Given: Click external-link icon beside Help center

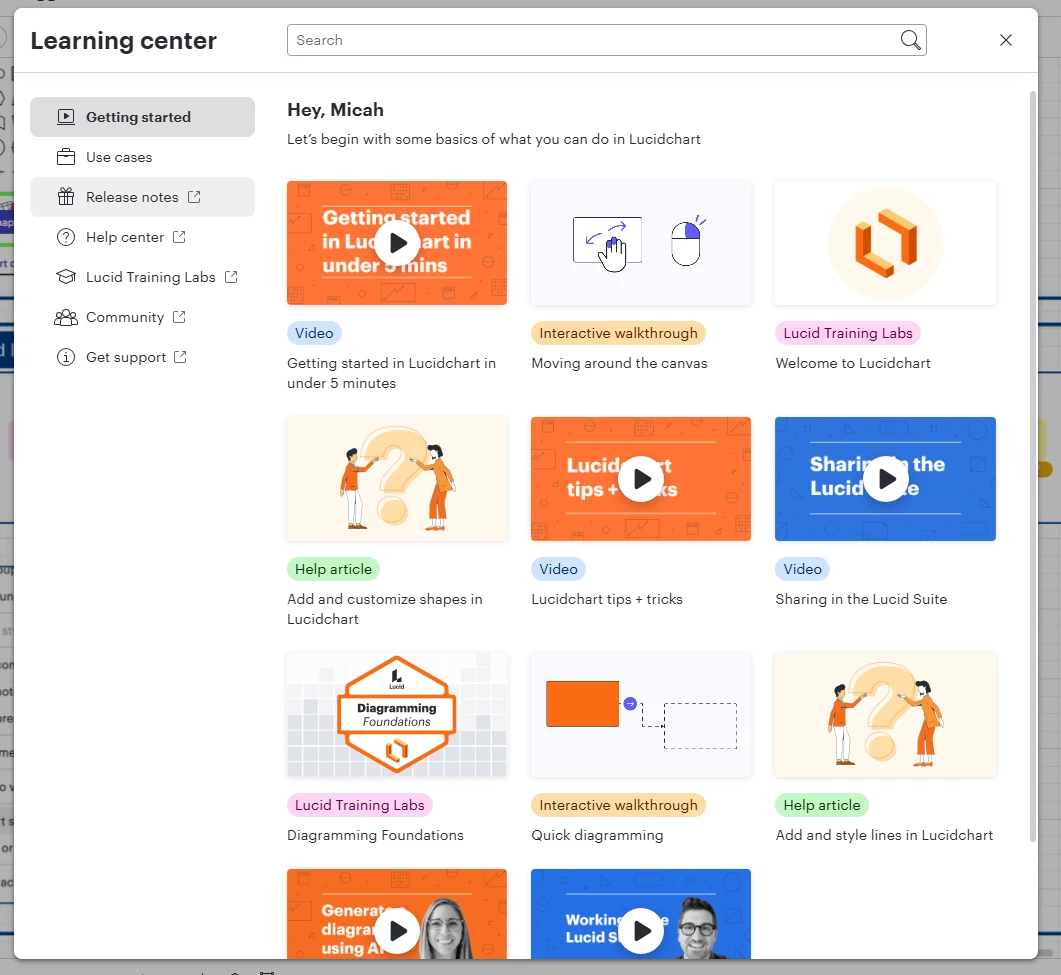Looking at the screenshot, I should (179, 236).
